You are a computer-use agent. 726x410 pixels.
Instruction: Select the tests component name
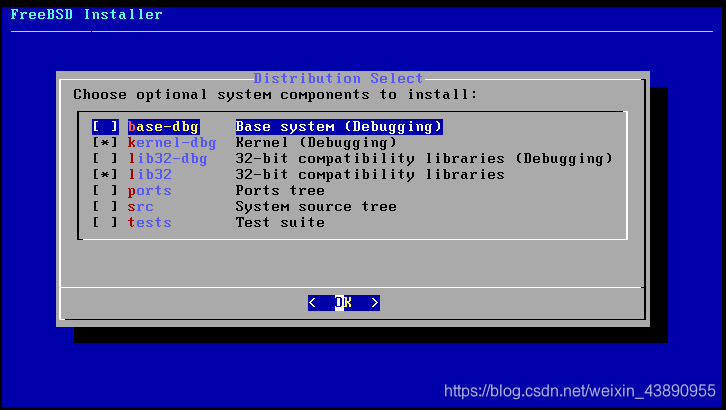pos(150,222)
